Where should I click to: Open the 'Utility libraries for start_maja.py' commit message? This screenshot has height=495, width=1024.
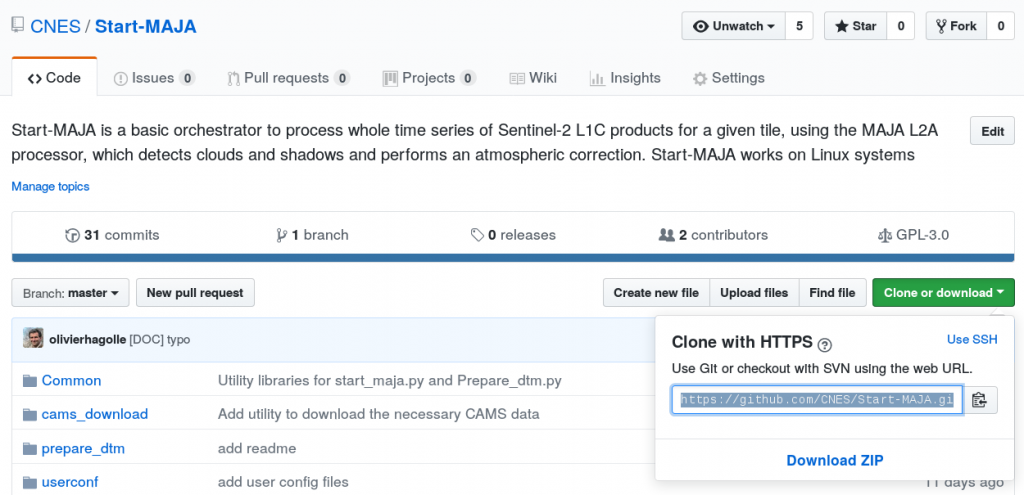click(x=389, y=381)
